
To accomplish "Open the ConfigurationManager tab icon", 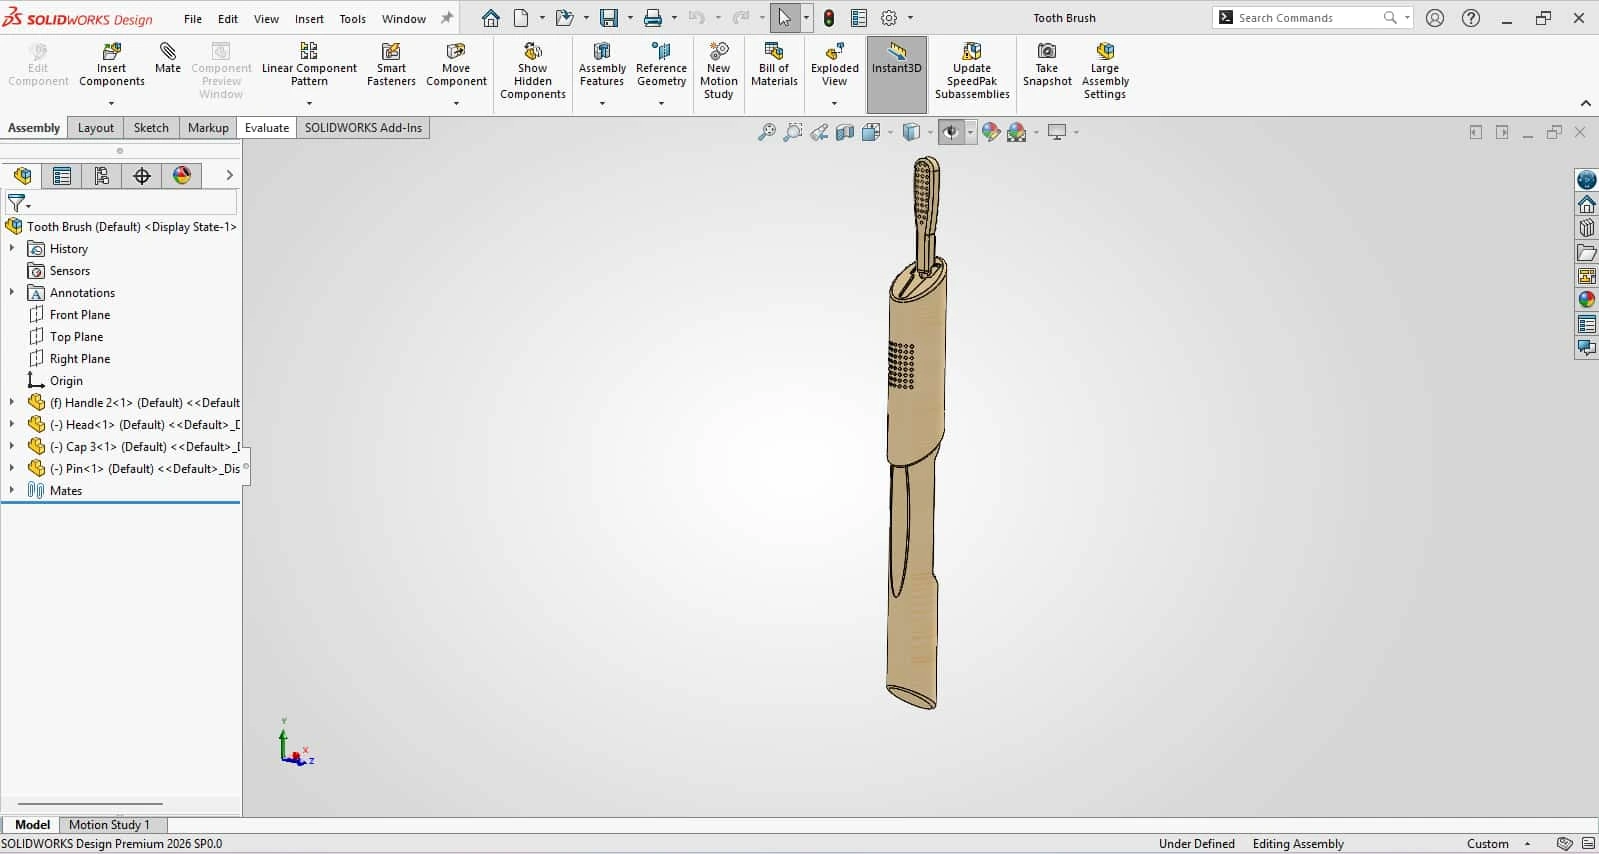I will [102, 176].
